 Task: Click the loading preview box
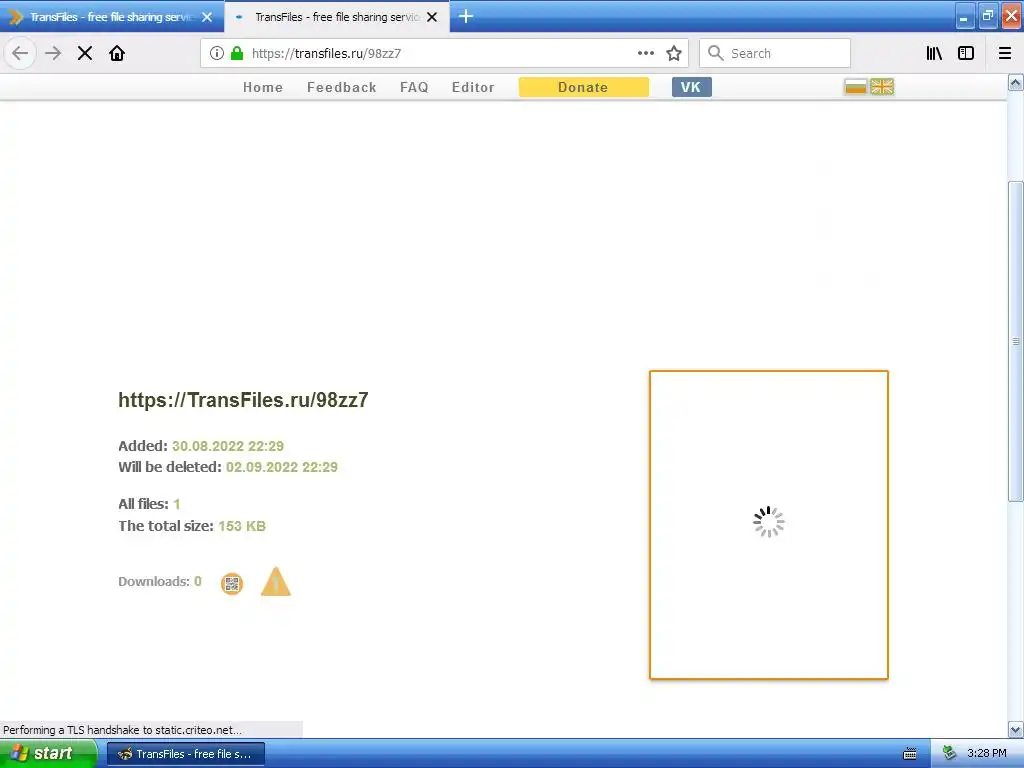point(769,525)
